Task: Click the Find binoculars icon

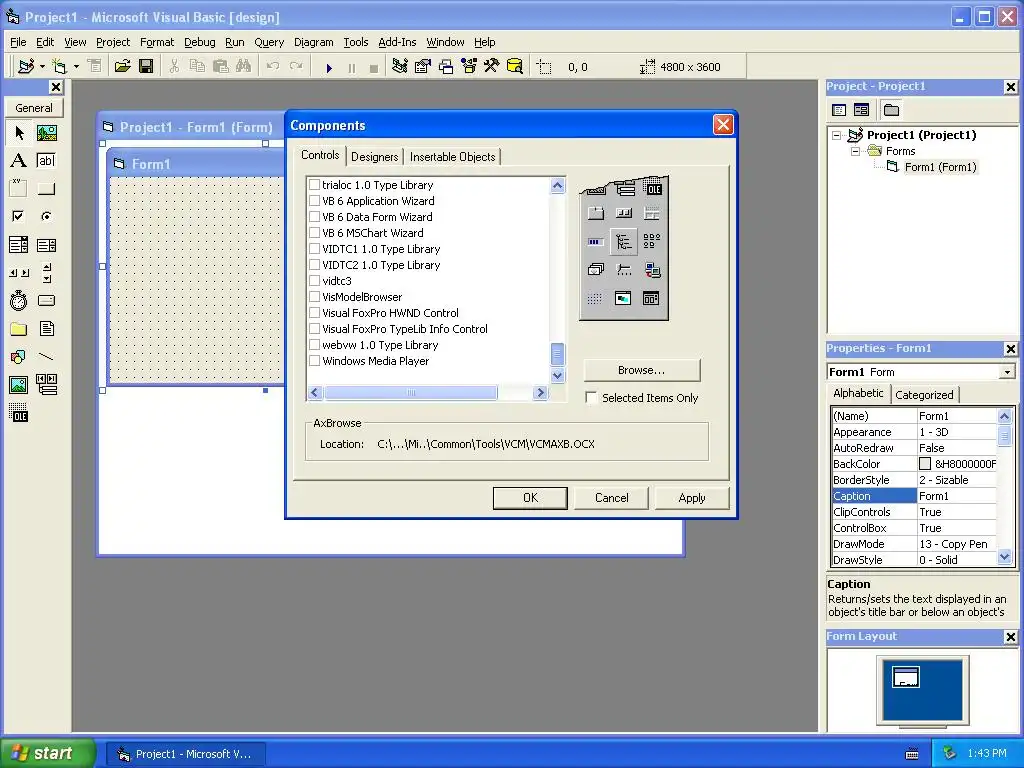Action: tap(244, 67)
